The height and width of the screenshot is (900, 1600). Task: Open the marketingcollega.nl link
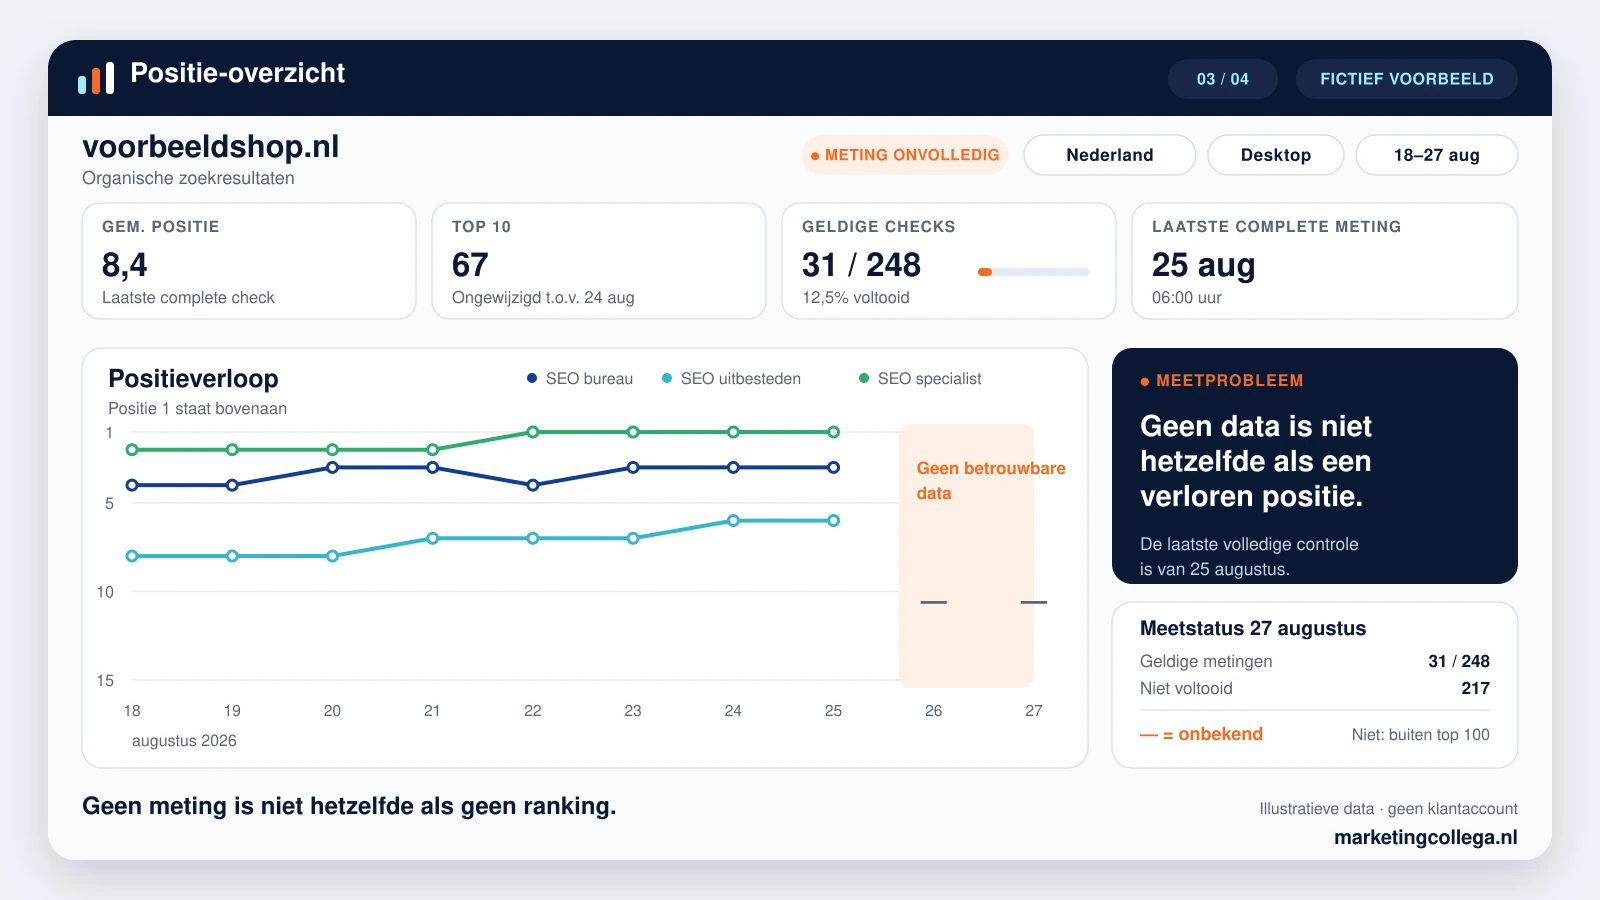click(1425, 837)
